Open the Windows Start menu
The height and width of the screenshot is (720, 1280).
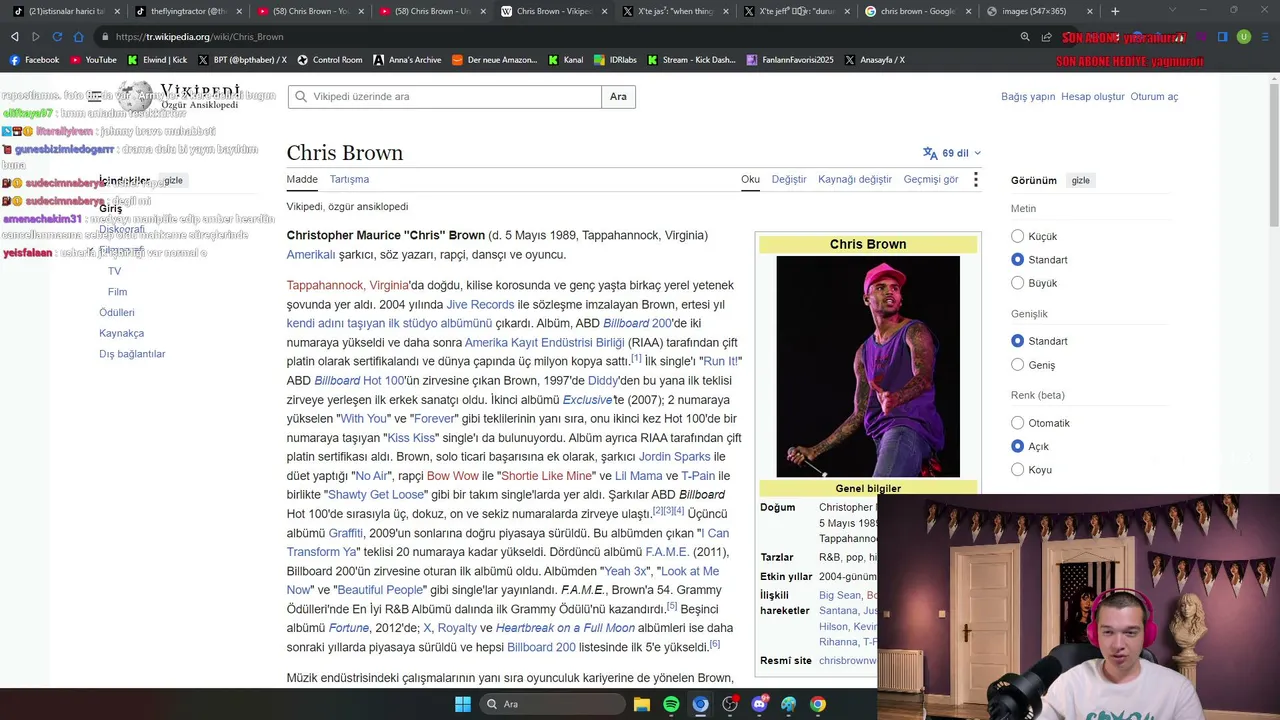coord(463,704)
